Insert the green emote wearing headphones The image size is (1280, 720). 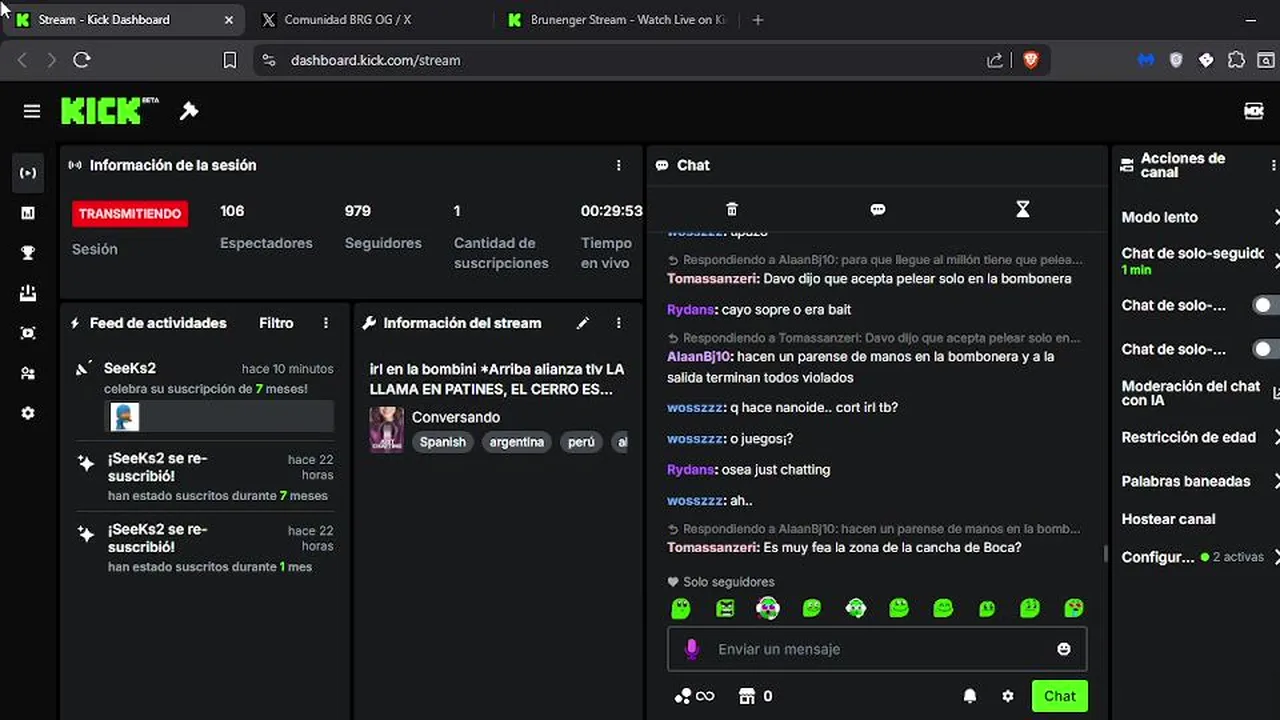pos(855,607)
